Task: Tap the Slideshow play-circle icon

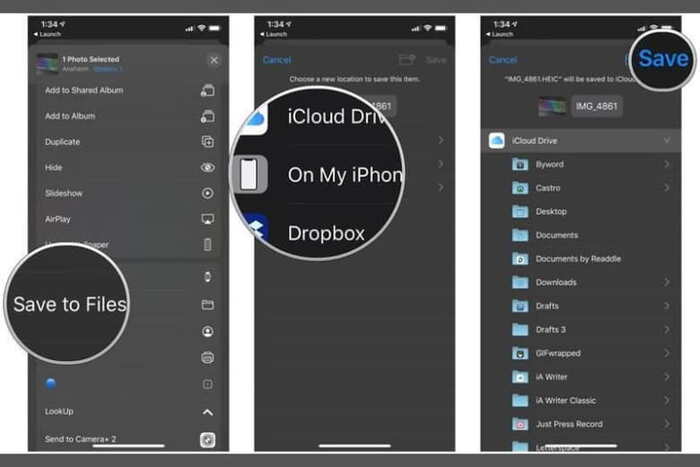Action: (x=208, y=193)
